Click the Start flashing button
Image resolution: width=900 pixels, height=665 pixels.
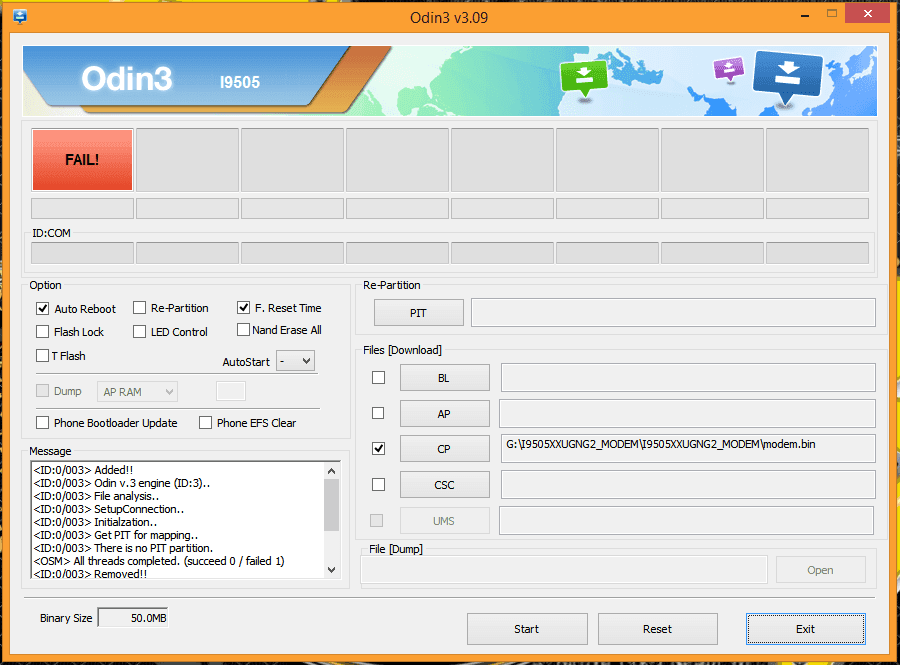pos(527,629)
